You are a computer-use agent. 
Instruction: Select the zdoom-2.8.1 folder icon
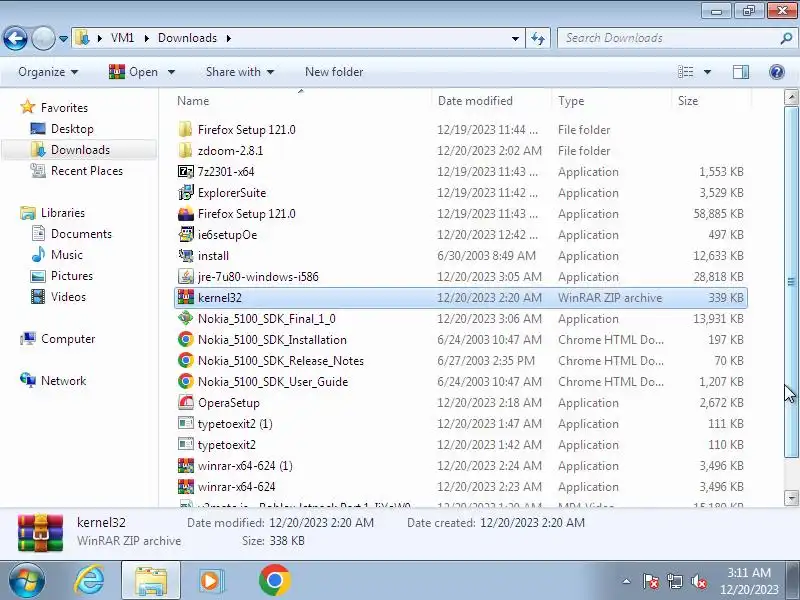click(186, 150)
